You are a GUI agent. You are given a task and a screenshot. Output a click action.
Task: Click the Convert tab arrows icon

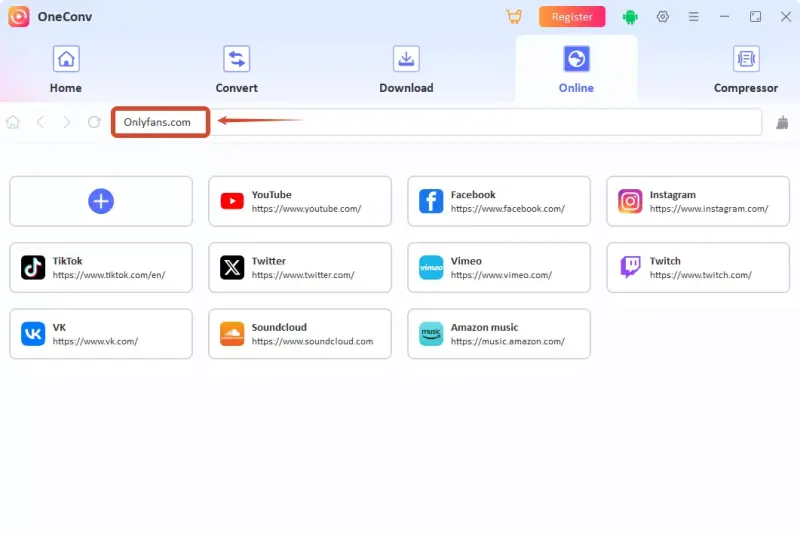coord(236,59)
